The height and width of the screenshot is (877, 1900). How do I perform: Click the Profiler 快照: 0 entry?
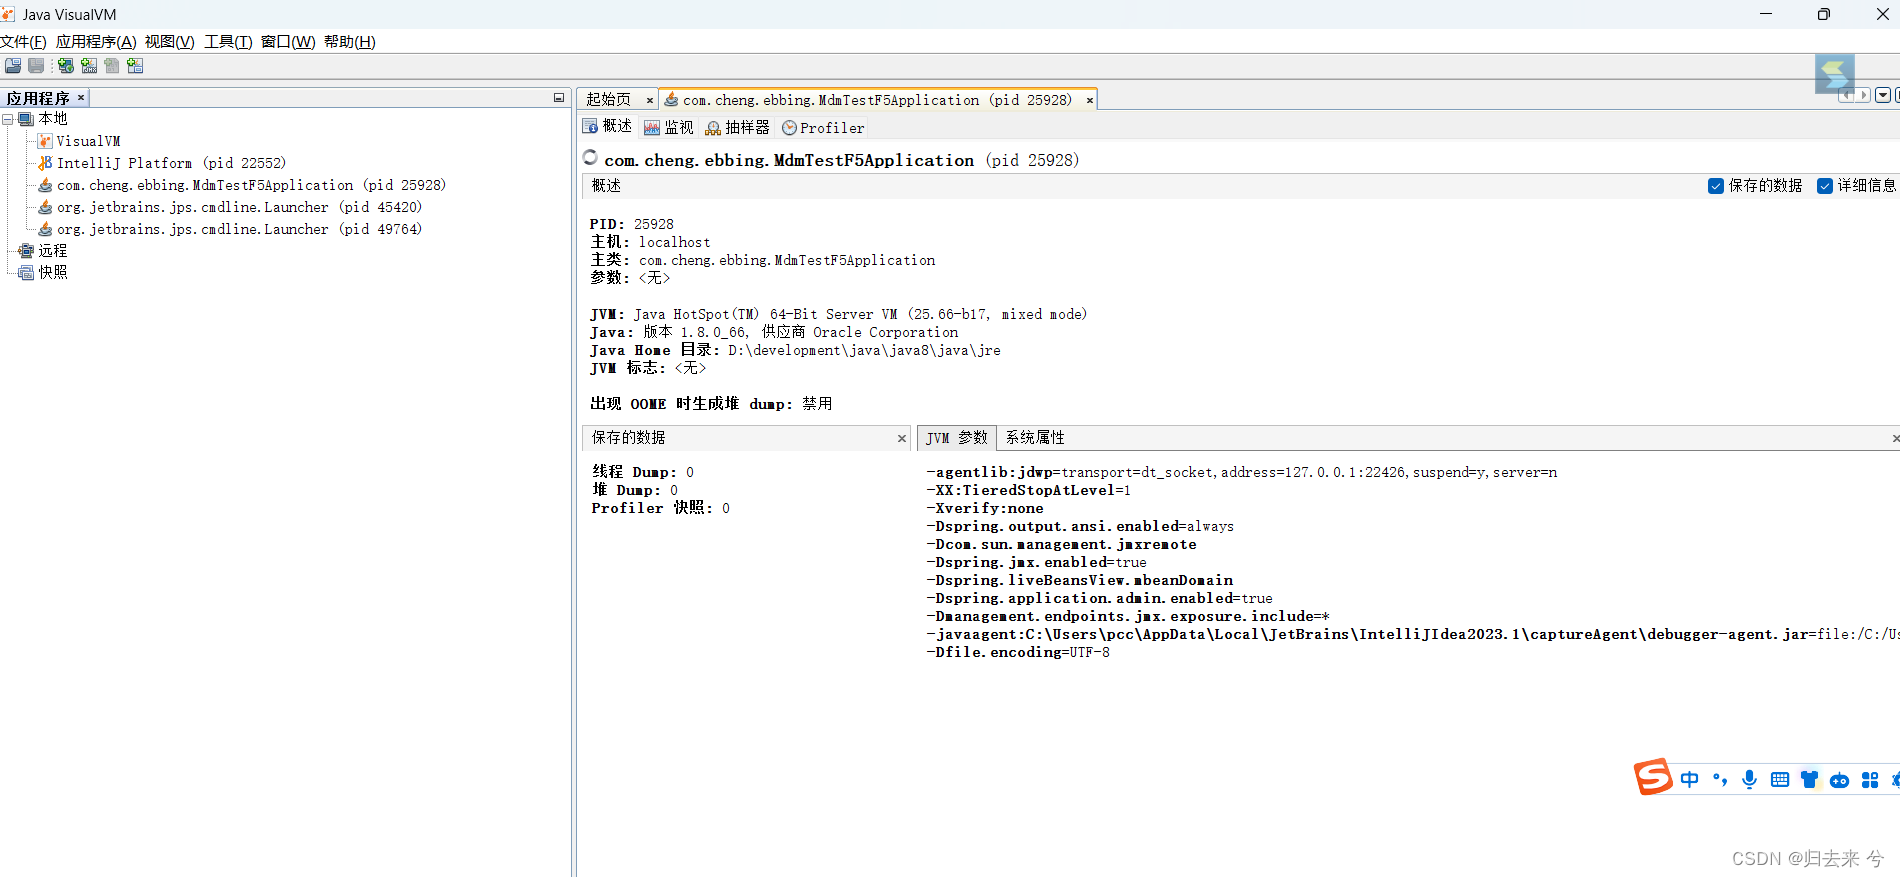[661, 508]
